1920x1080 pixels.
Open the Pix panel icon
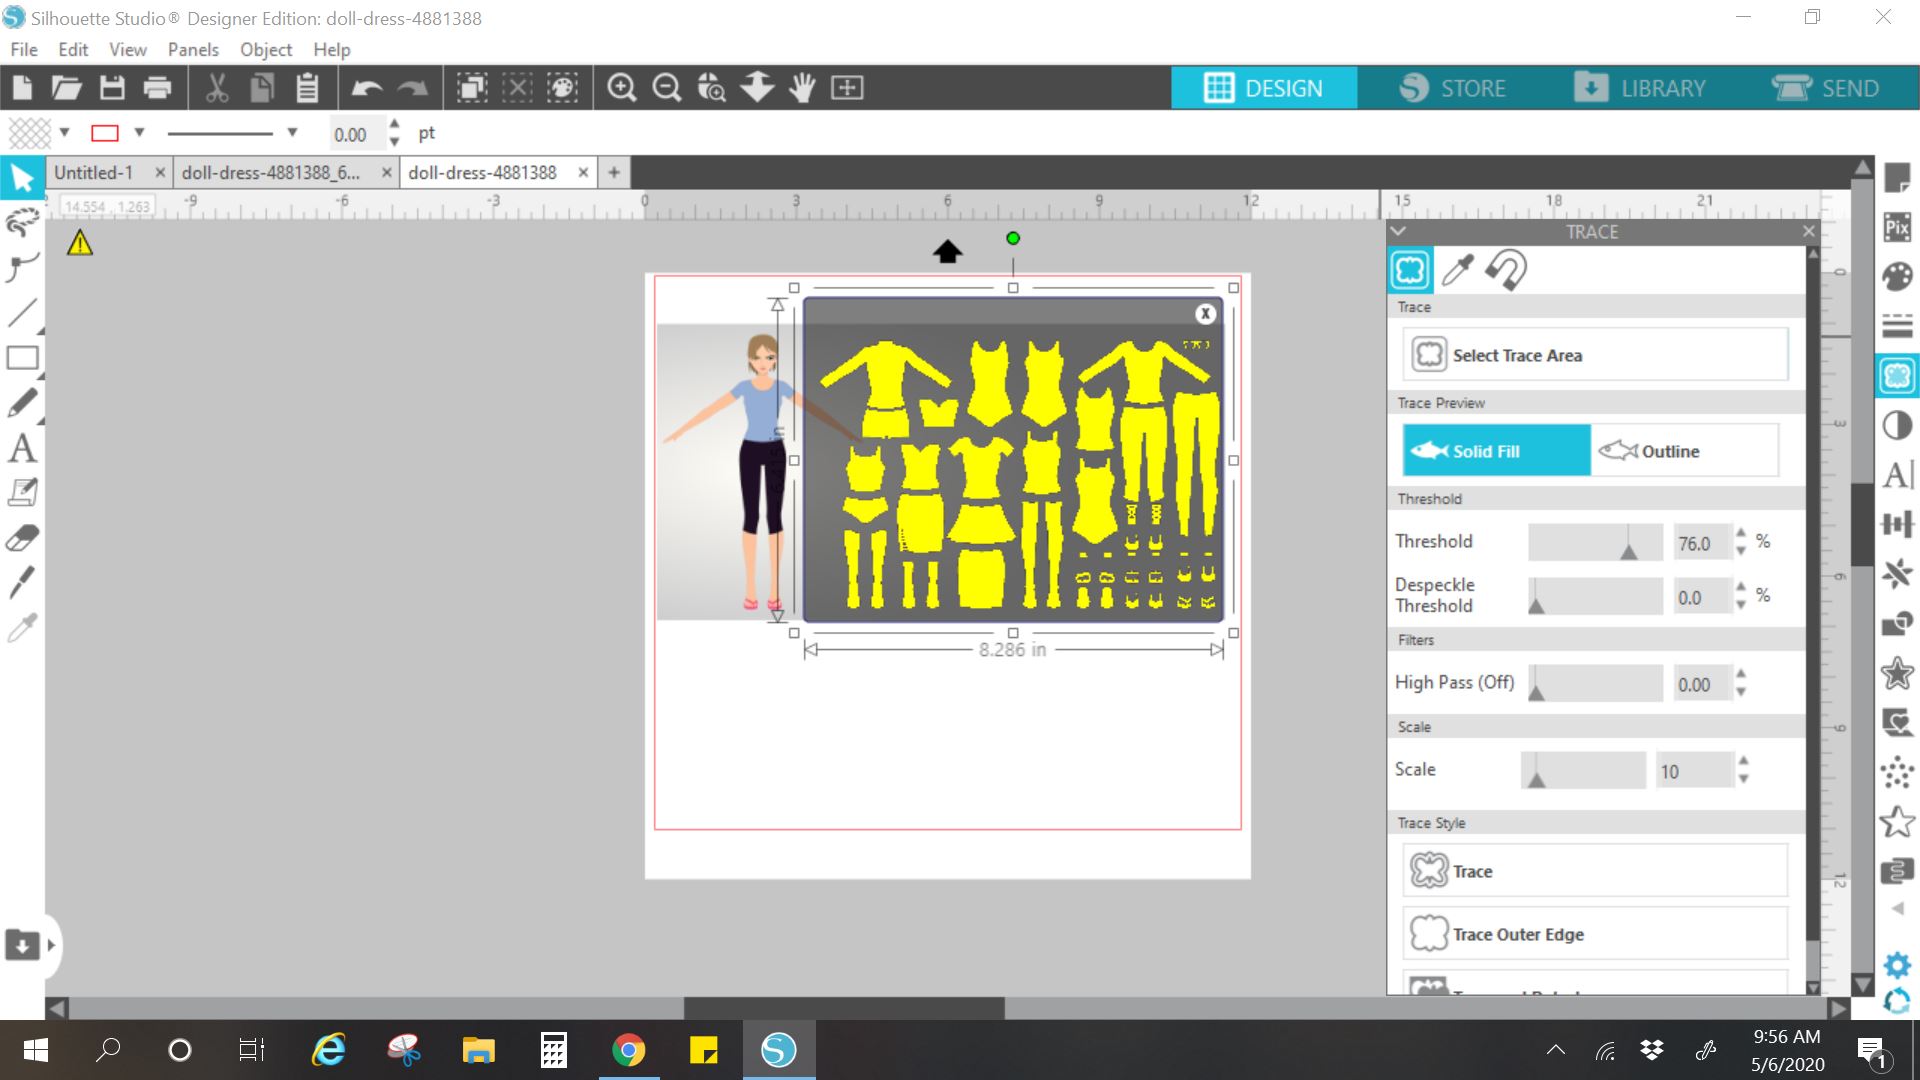1897,227
